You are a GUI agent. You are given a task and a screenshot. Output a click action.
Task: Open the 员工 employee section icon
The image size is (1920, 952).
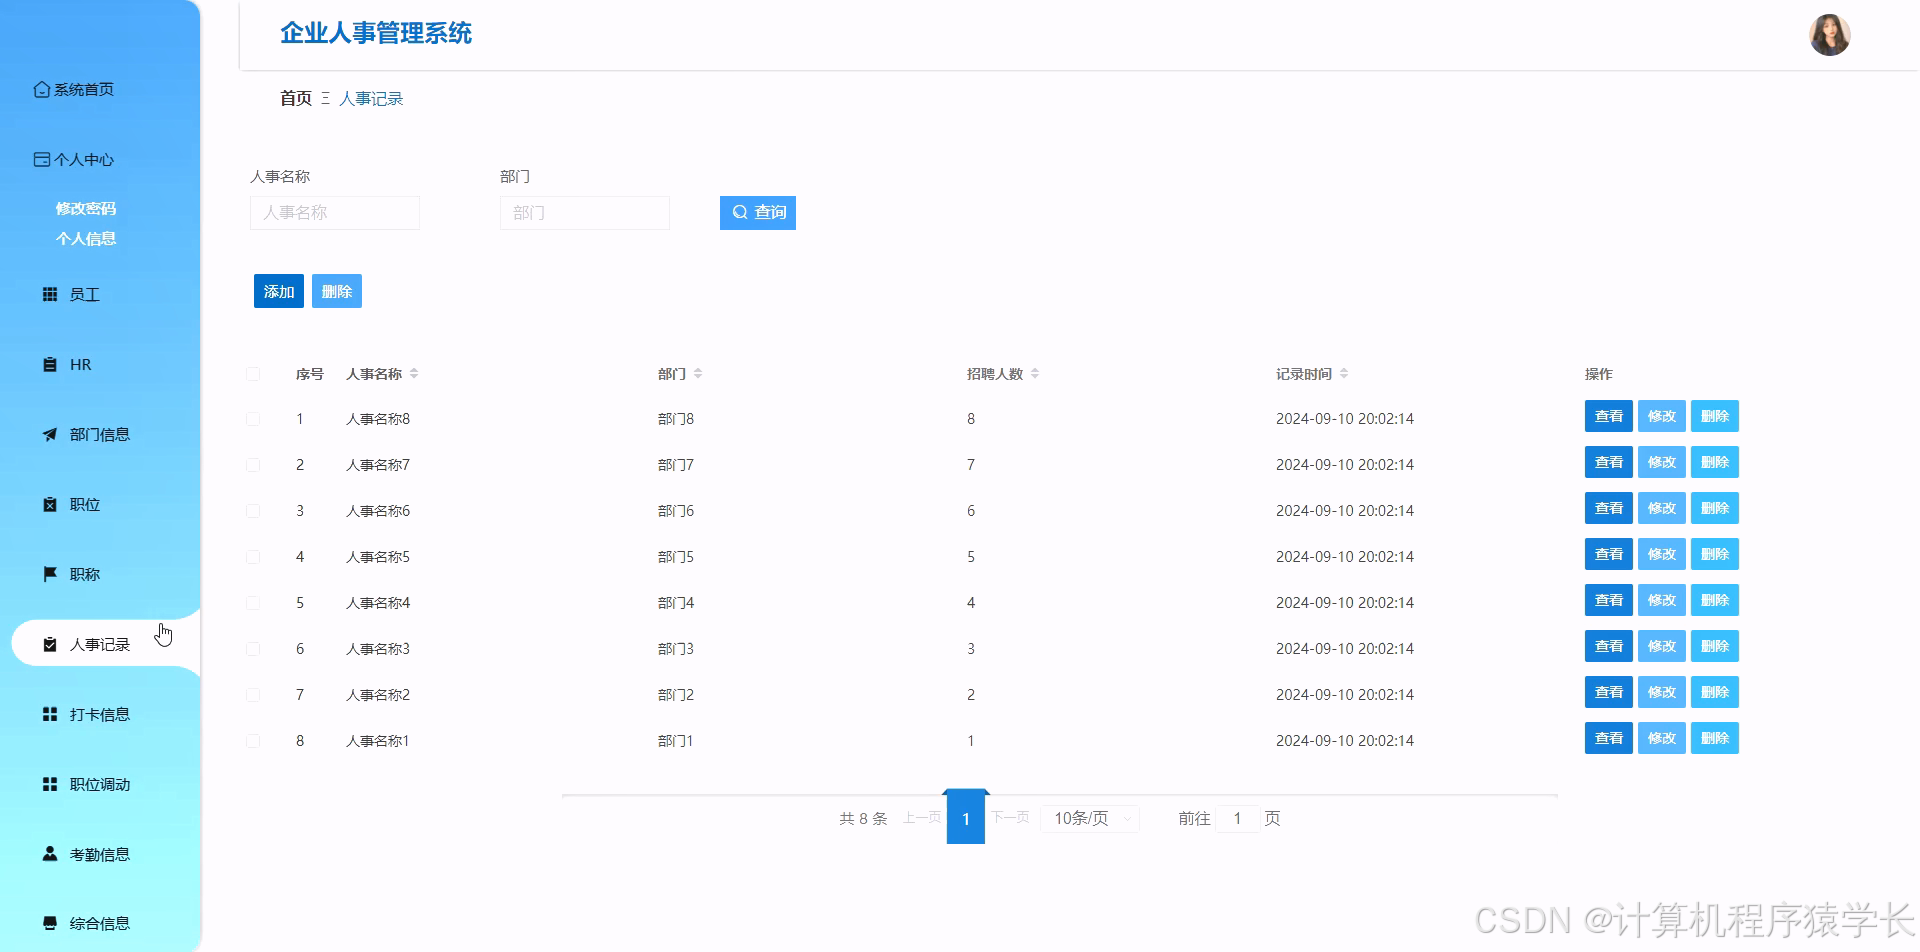tap(49, 294)
